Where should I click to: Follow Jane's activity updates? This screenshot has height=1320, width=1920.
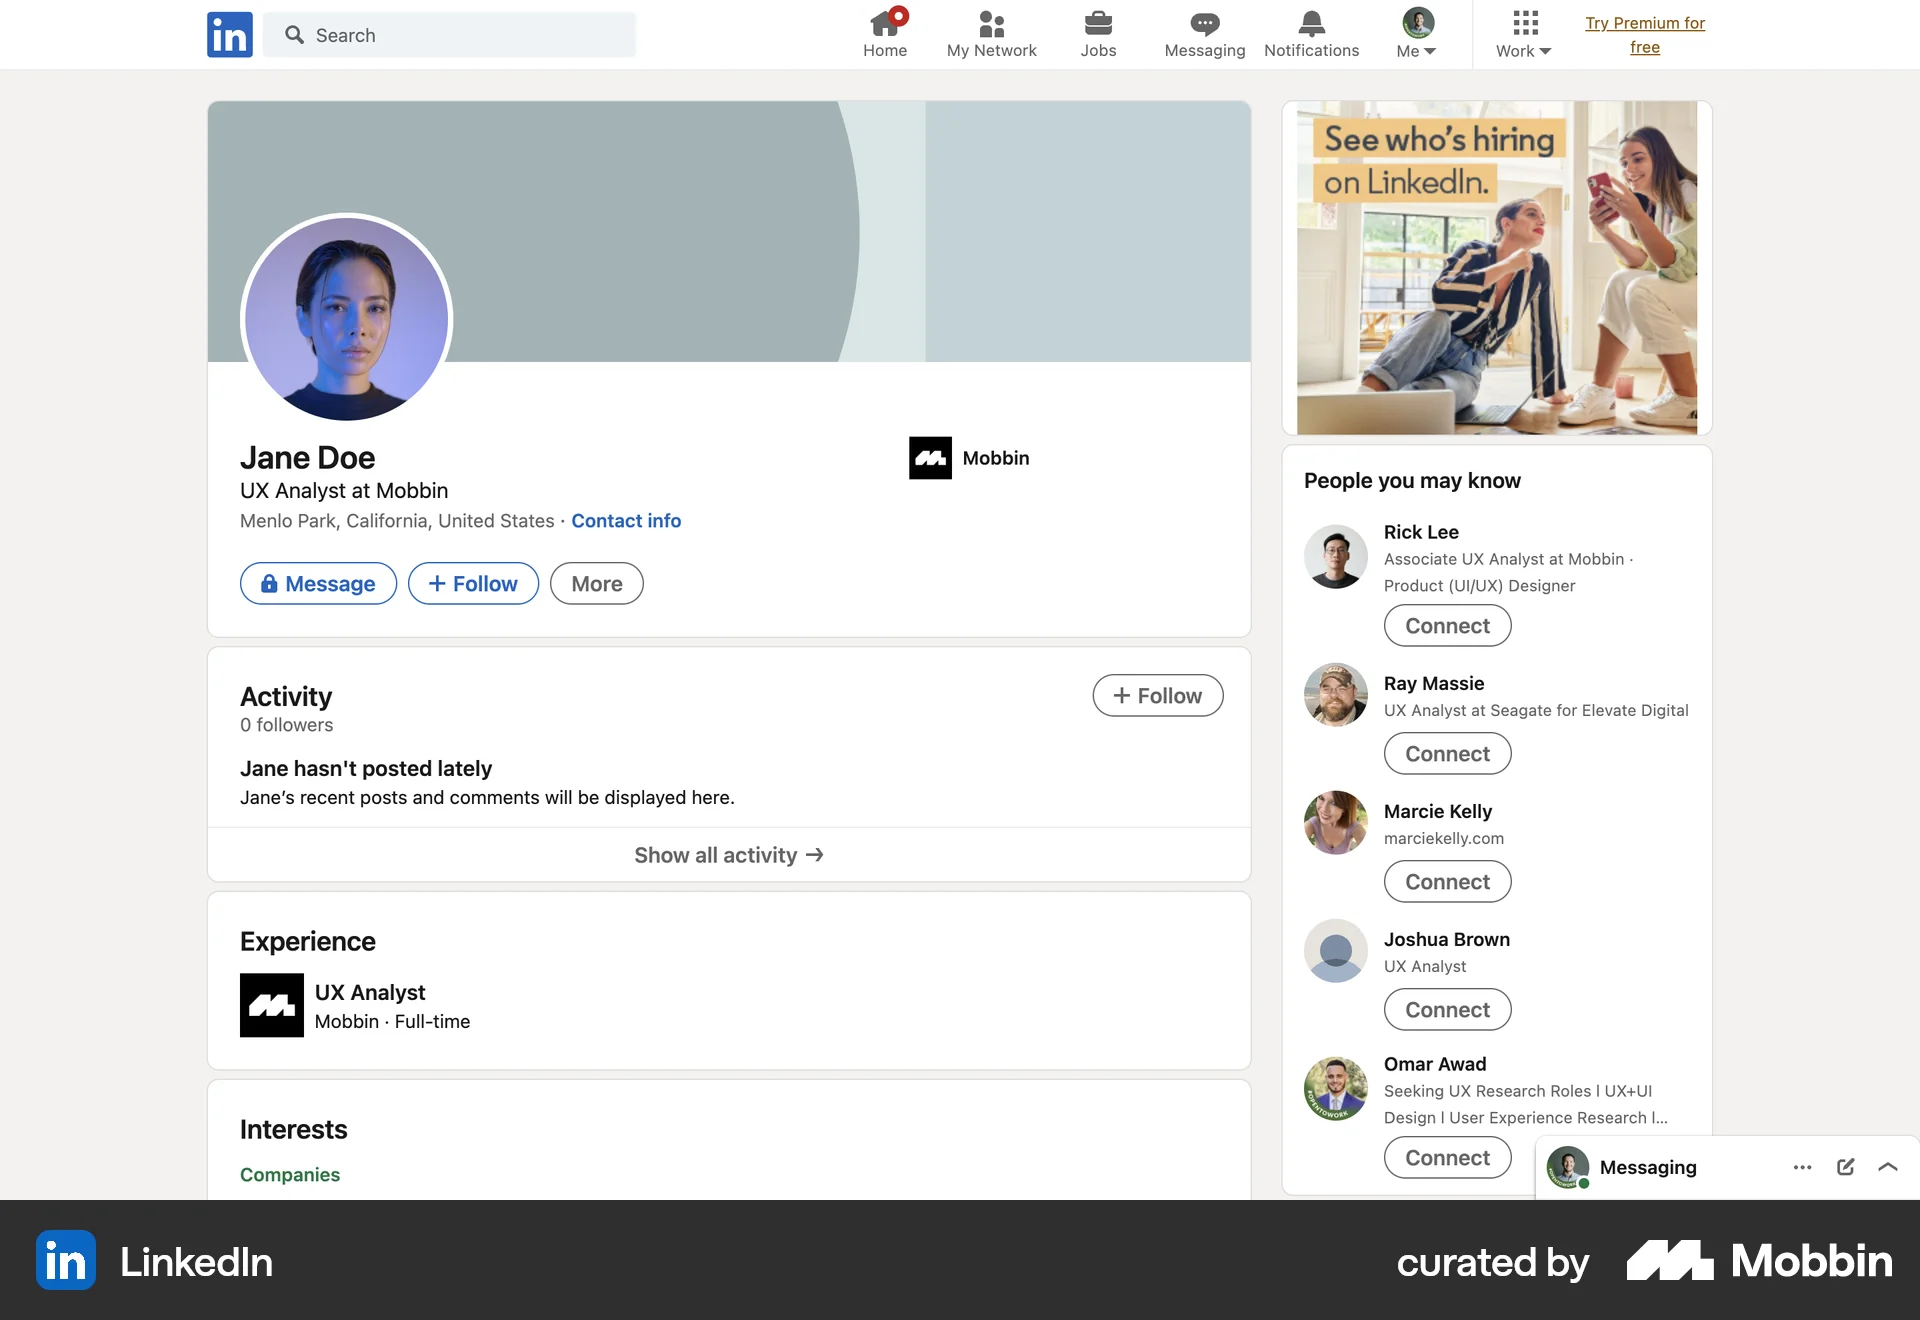coord(1157,695)
